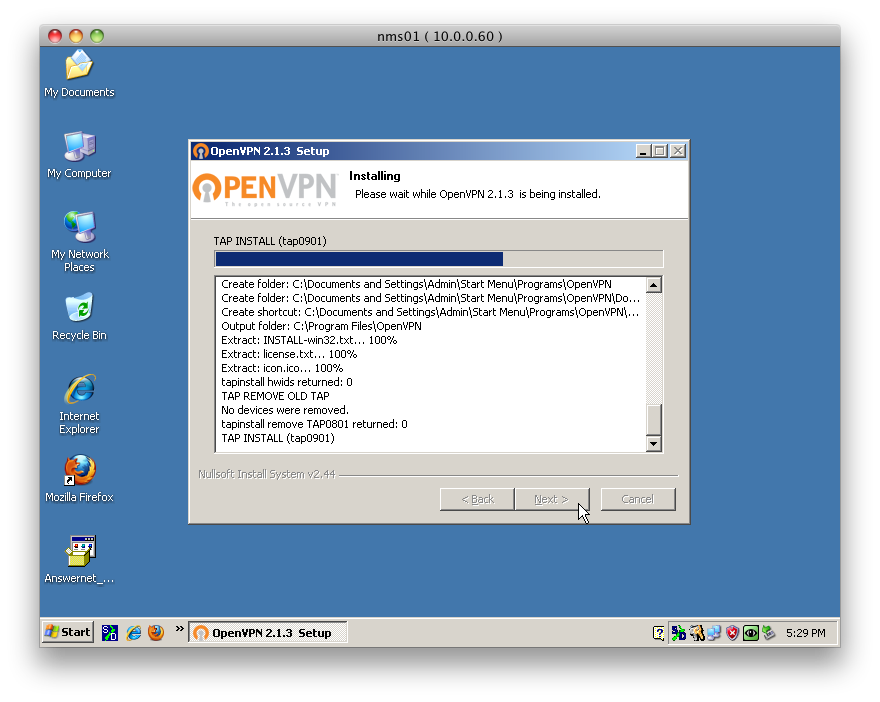
Task: Click the network computers tray icon
Action: [x=714, y=634]
